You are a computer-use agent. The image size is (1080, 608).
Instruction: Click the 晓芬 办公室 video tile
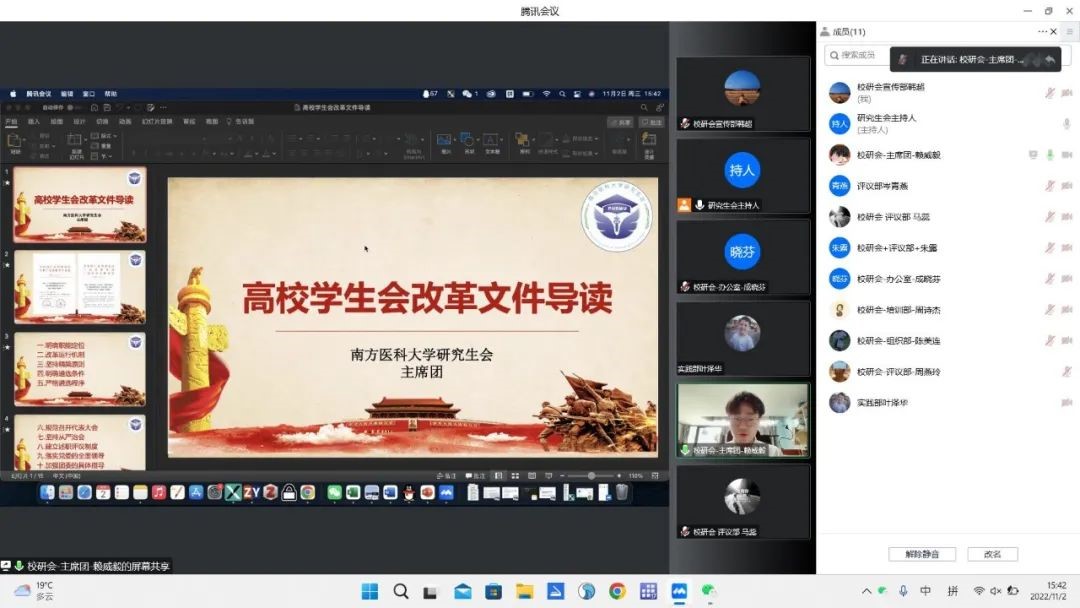pyautogui.click(x=742, y=258)
